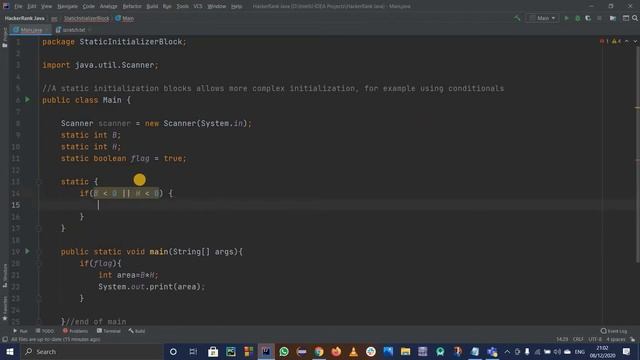Open the Structure tool window stripe

click(x=5, y=276)
